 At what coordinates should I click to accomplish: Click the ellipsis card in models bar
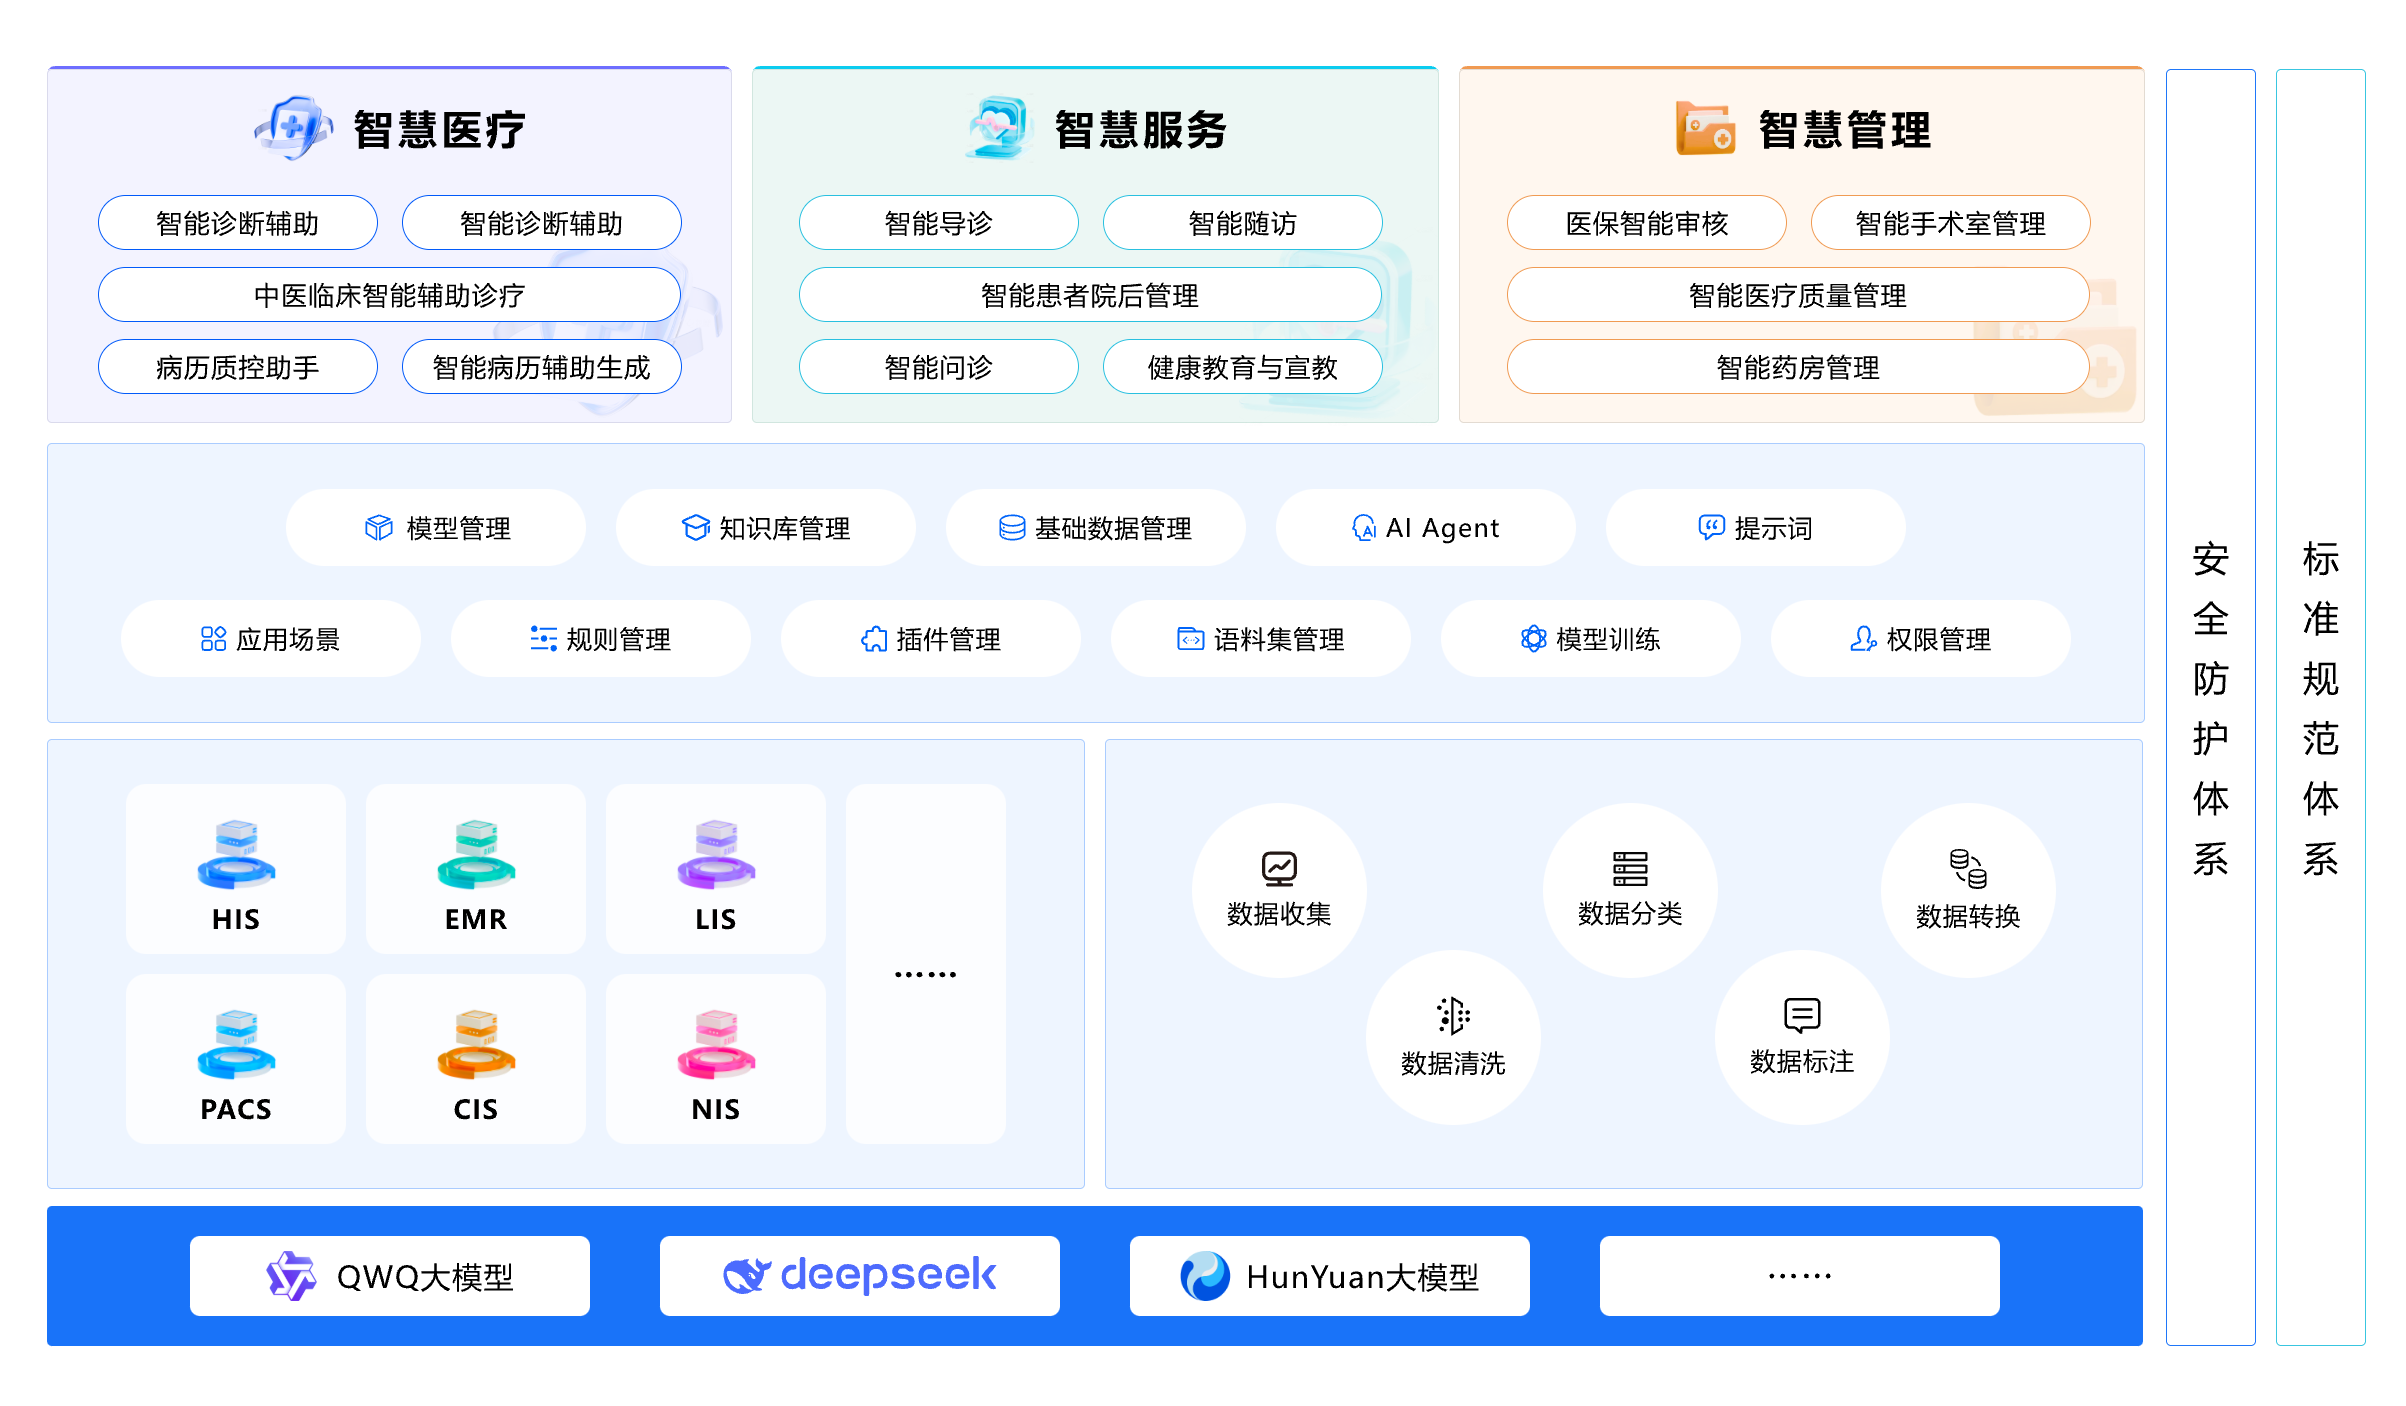(1800, 1276)
